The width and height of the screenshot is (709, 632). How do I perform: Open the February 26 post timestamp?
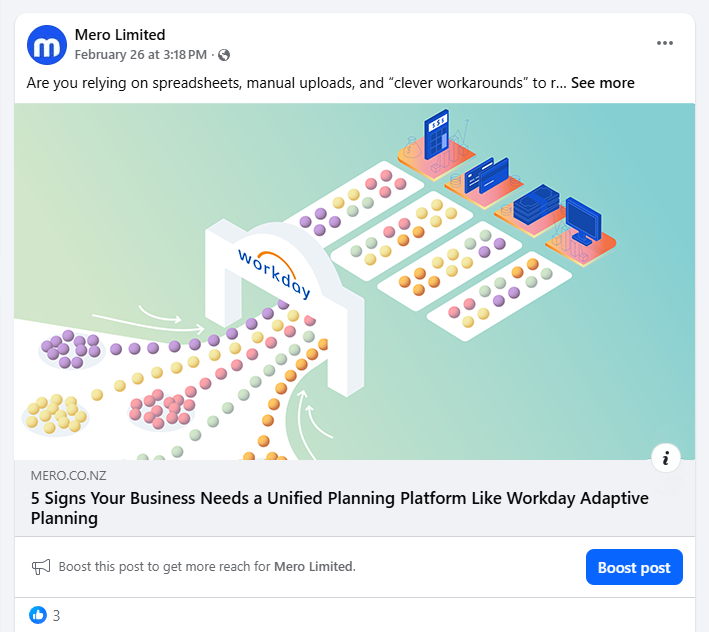[x=141, y=55]
